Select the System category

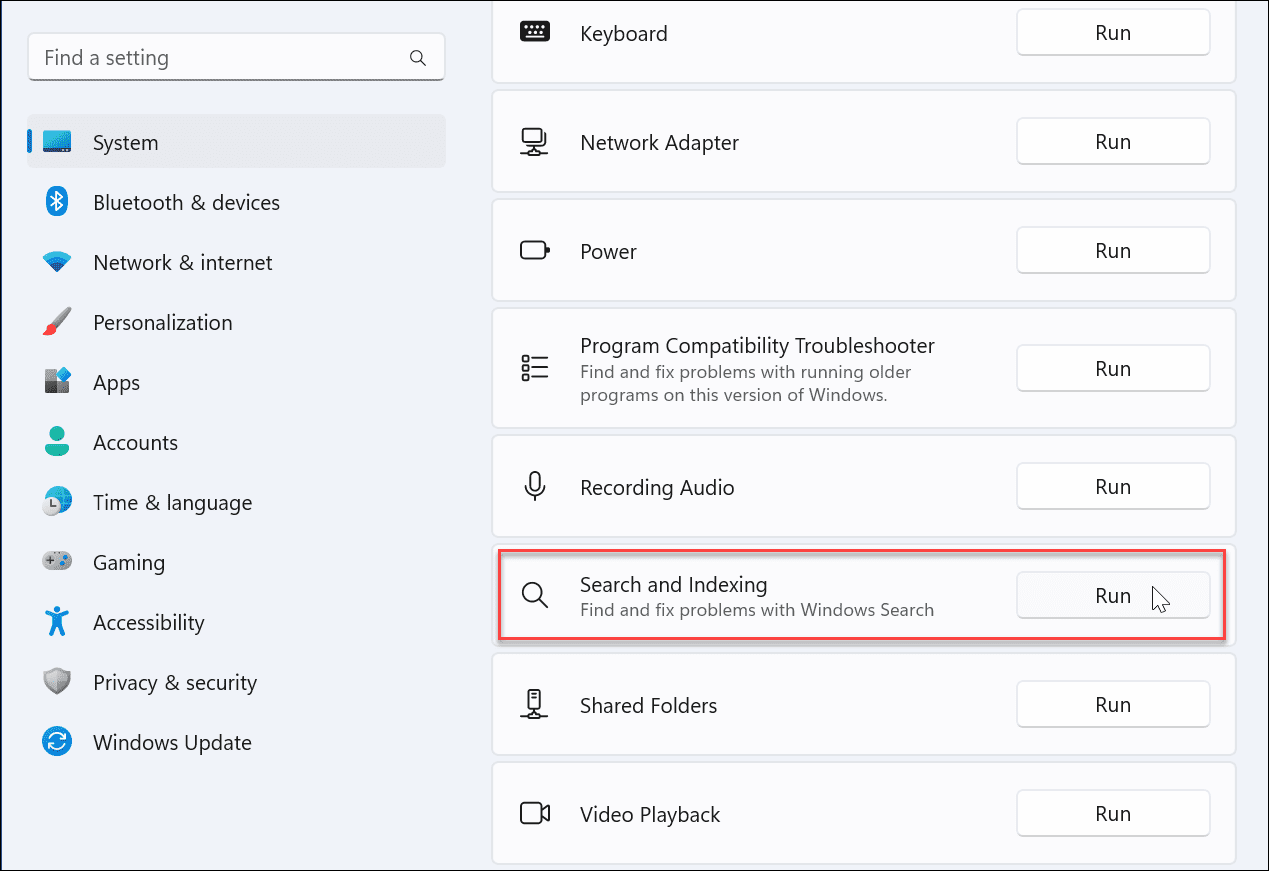click(x=125, y=143)
